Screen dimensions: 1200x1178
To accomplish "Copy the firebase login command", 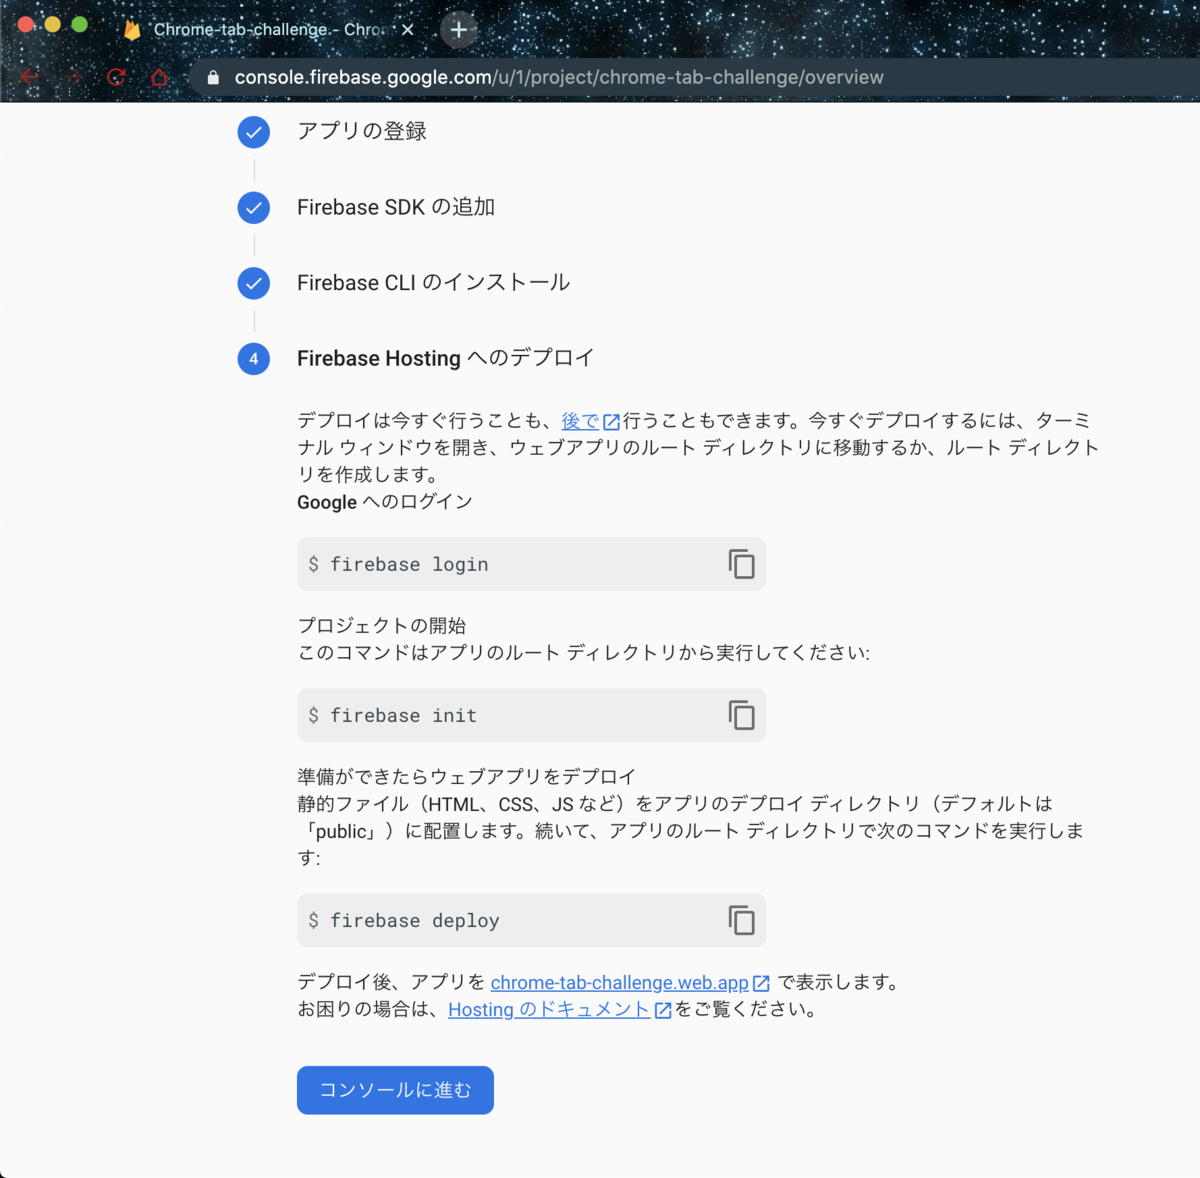I will (741, 564).
